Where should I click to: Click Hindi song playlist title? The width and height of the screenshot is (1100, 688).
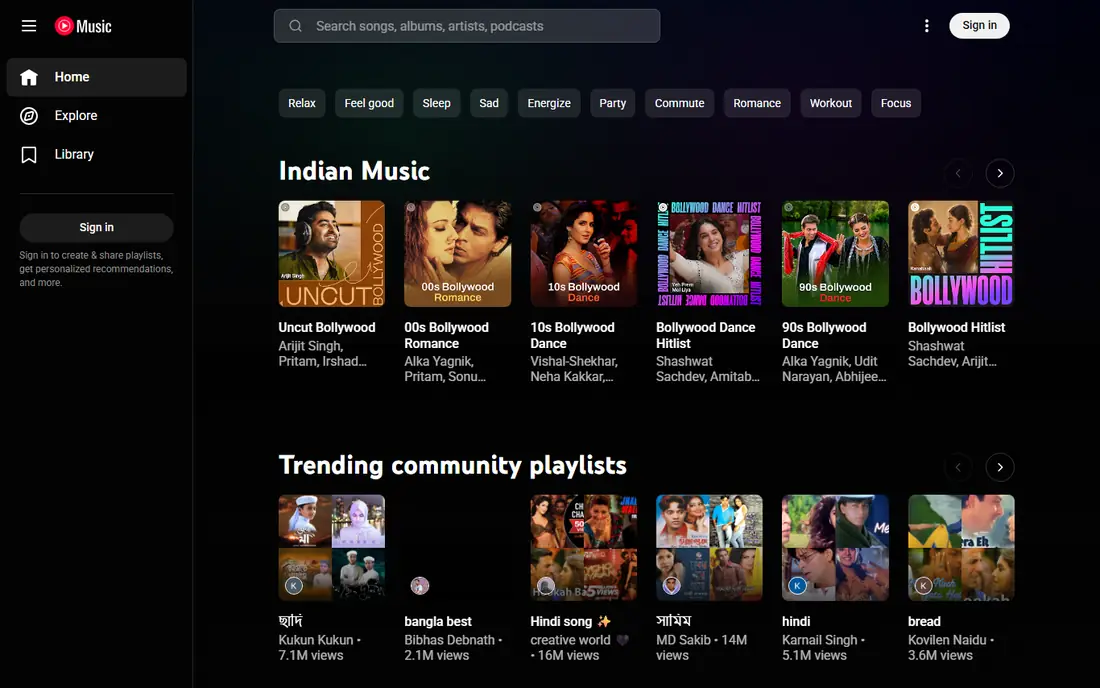570,621
